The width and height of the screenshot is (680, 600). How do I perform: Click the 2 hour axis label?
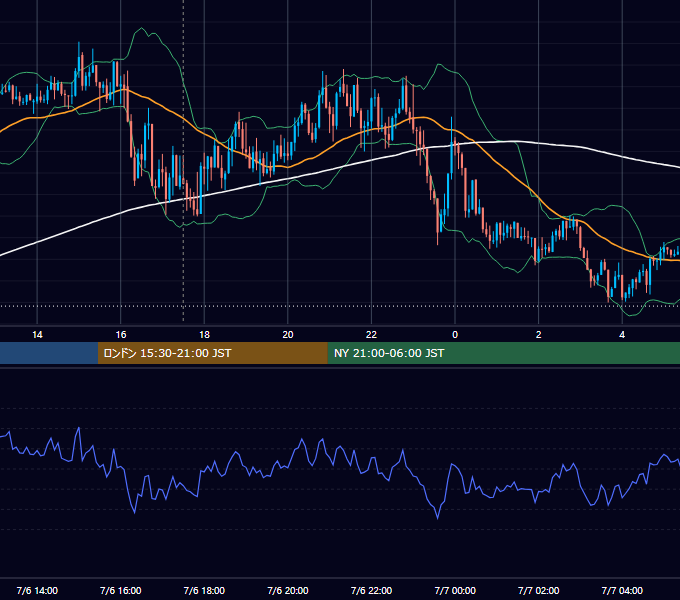(539, 335)
